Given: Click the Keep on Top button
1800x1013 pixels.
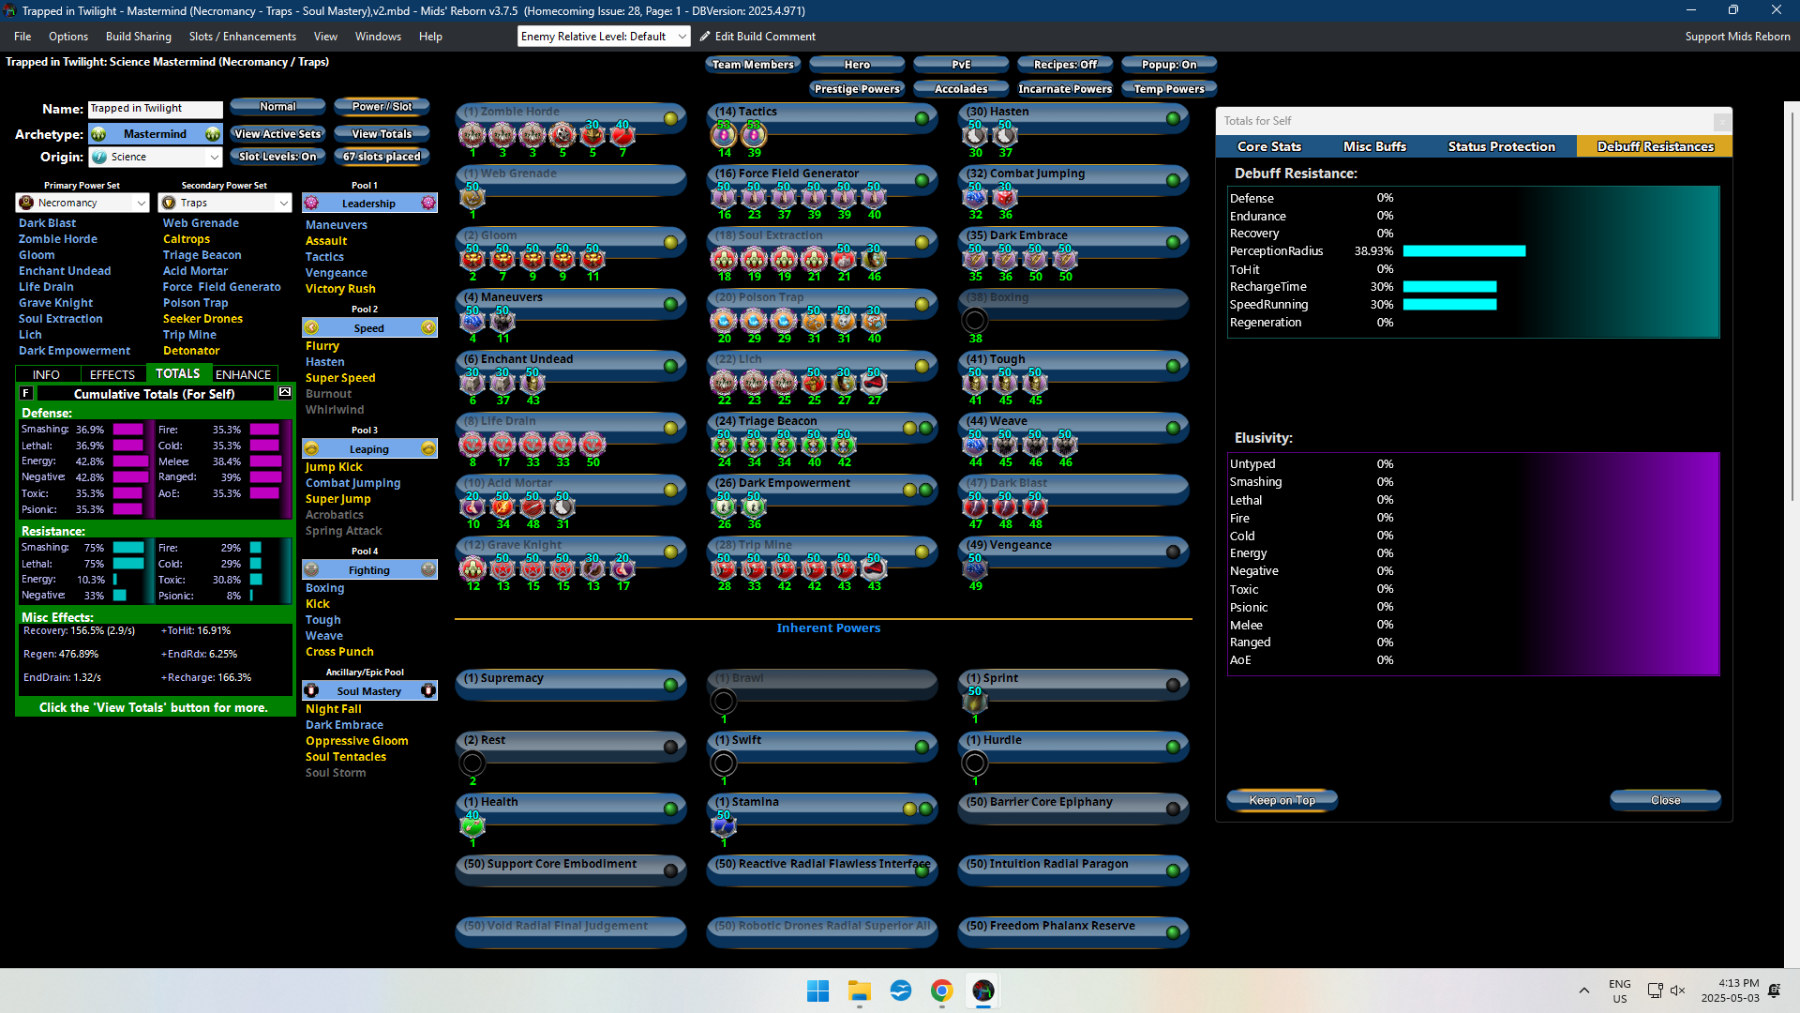Looking at the screenshot, I should [1282, 800].
